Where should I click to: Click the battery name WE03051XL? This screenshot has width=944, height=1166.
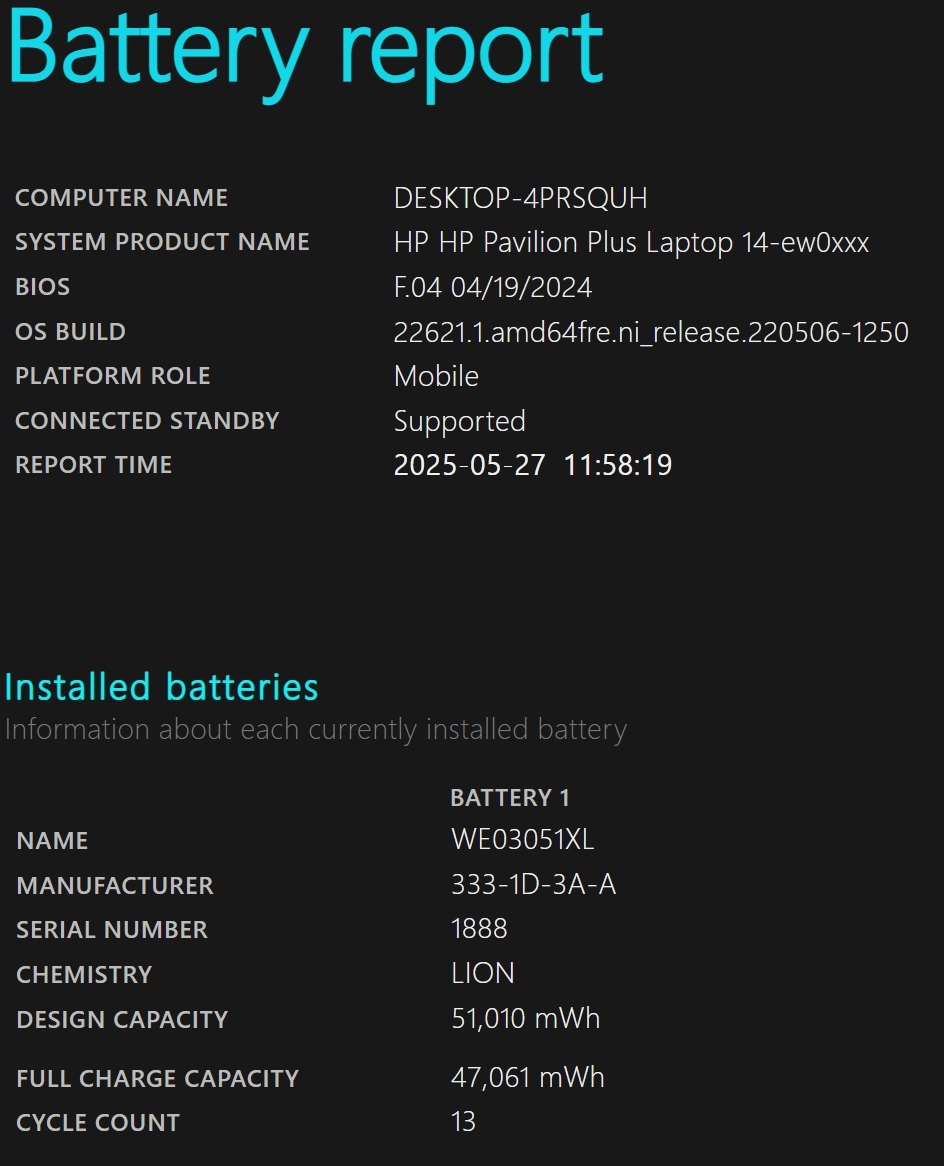click(x=522, y=840)
